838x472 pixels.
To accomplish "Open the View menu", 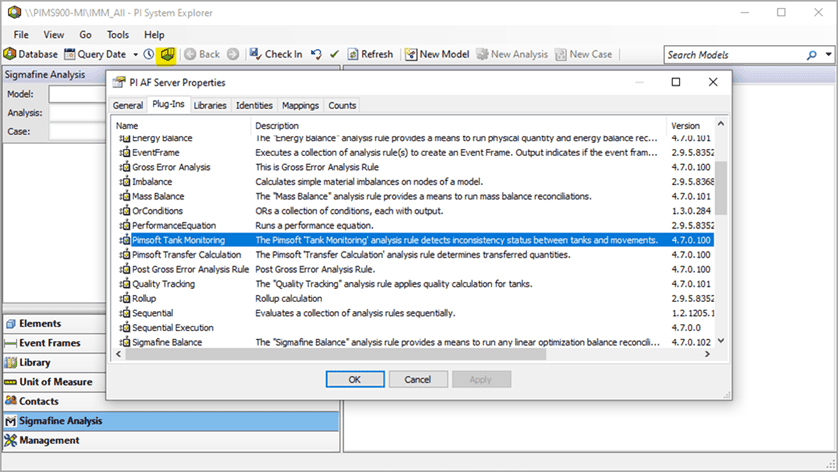I will point(53,35).
